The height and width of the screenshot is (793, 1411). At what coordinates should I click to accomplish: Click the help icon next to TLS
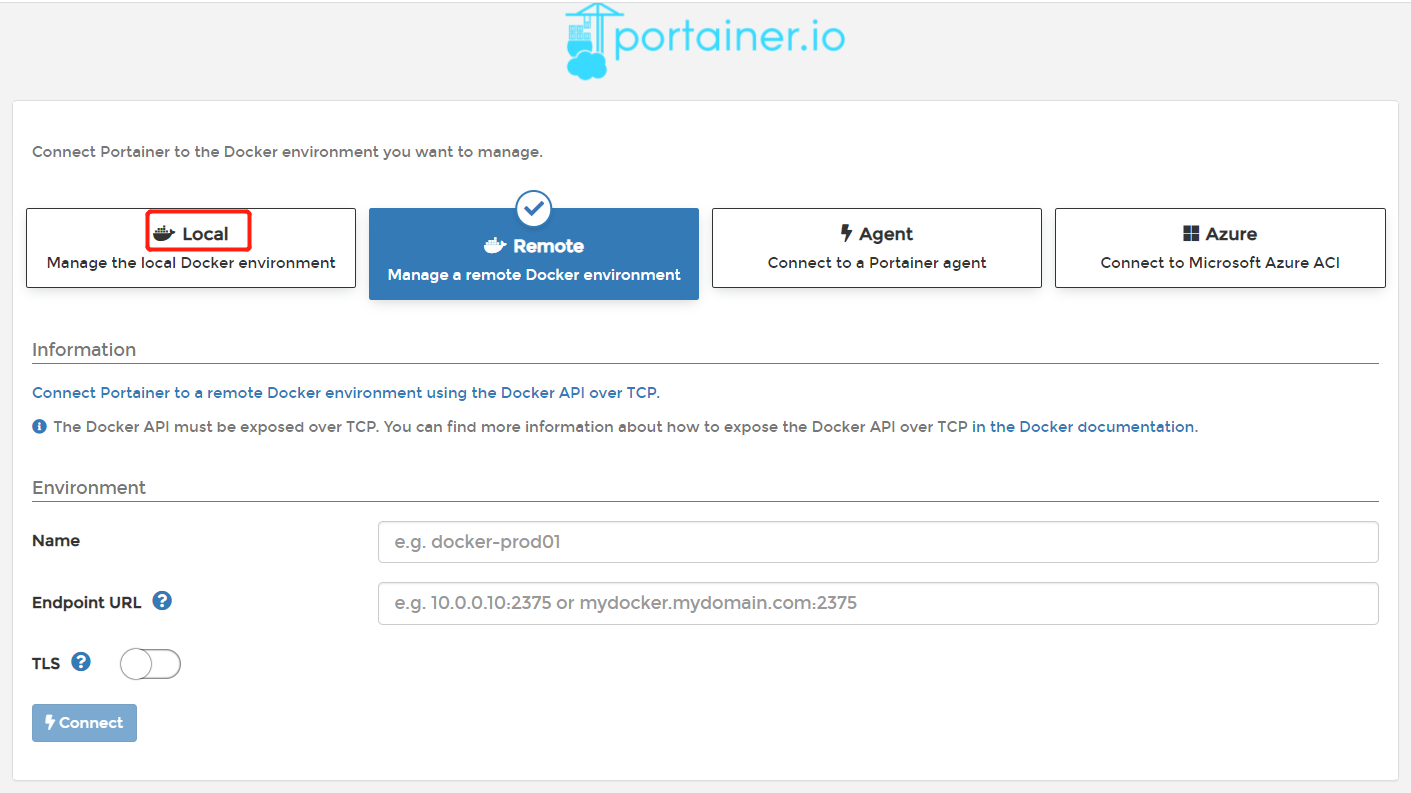pos(81,661)
